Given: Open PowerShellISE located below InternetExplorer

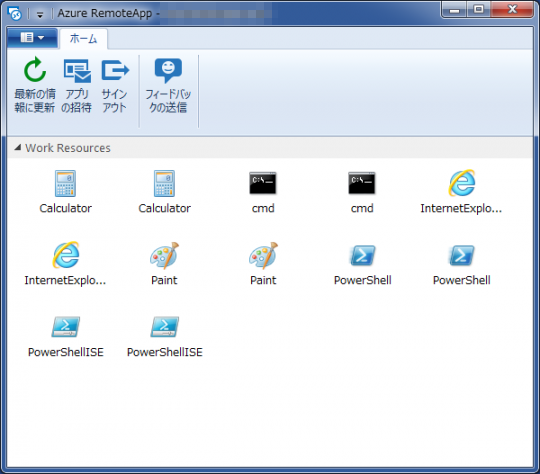Looking at the screenshot, I should pyautogui.click(x=65, y=336).
